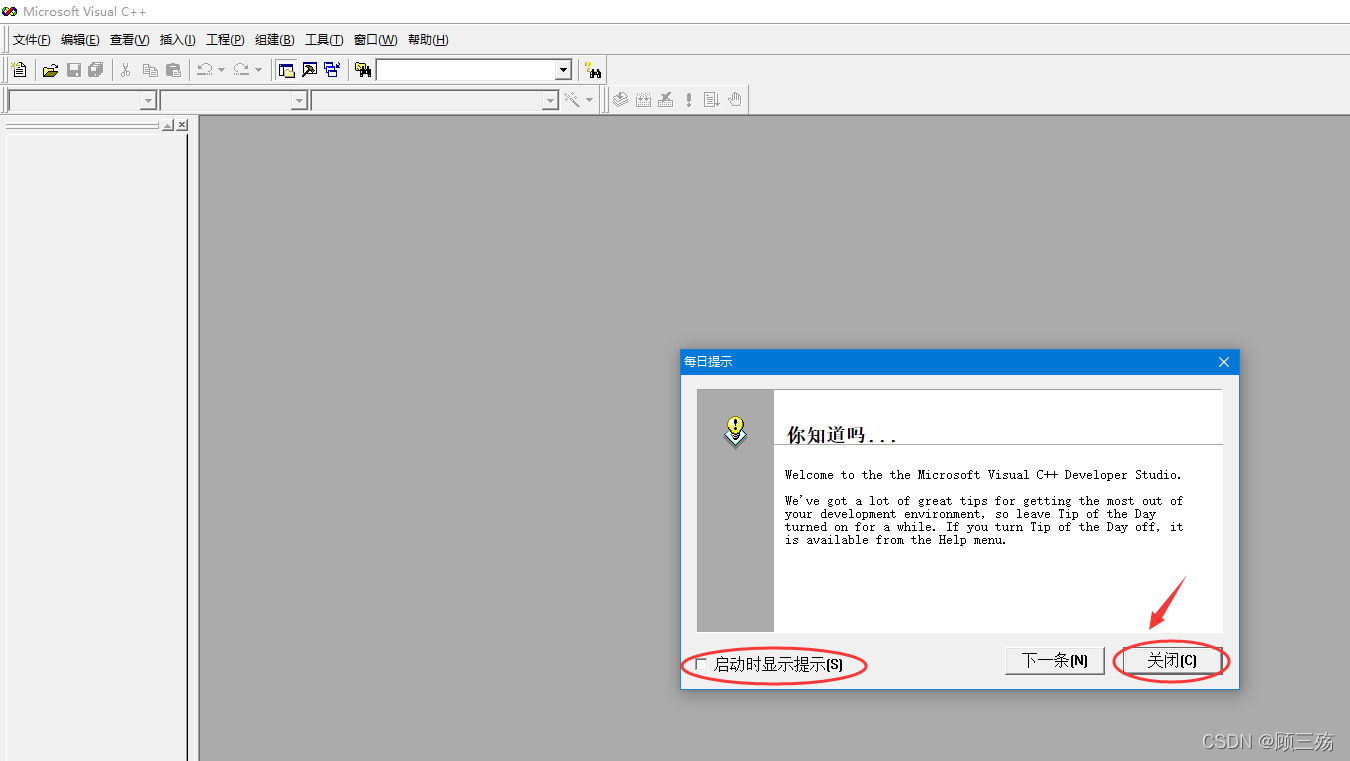Viewport: 1350px width, 761px height.
Task: Close the workspace panel with its x
Action: [182, 125]
